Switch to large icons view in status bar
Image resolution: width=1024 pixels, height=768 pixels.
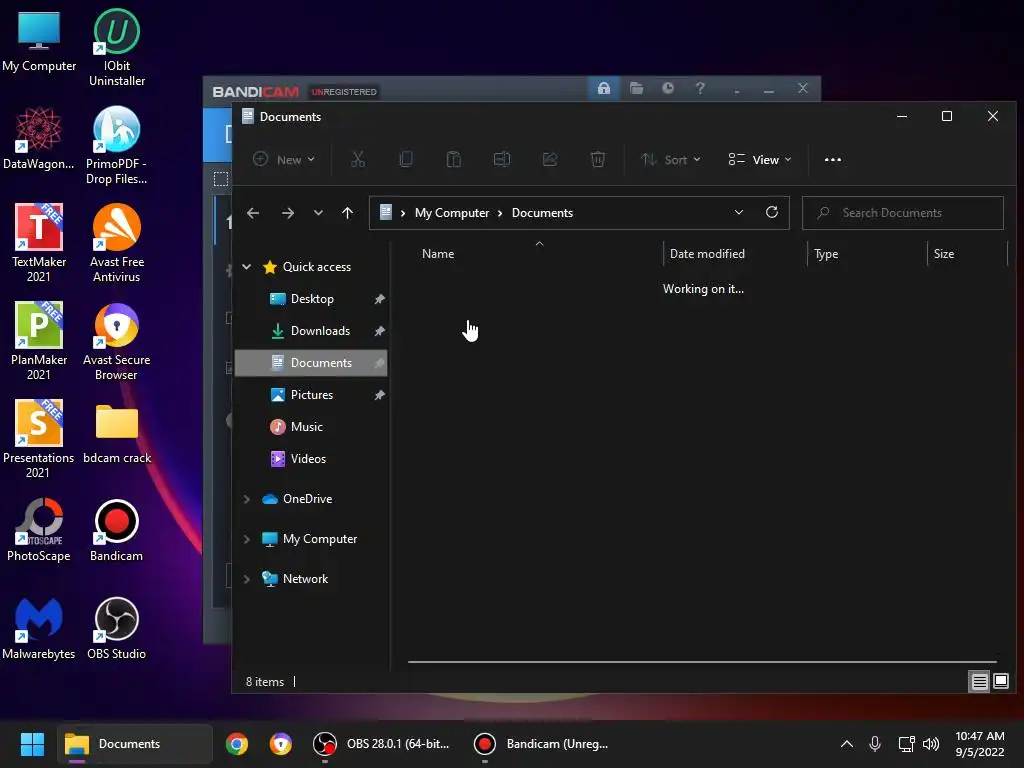tap(1000, 682)
